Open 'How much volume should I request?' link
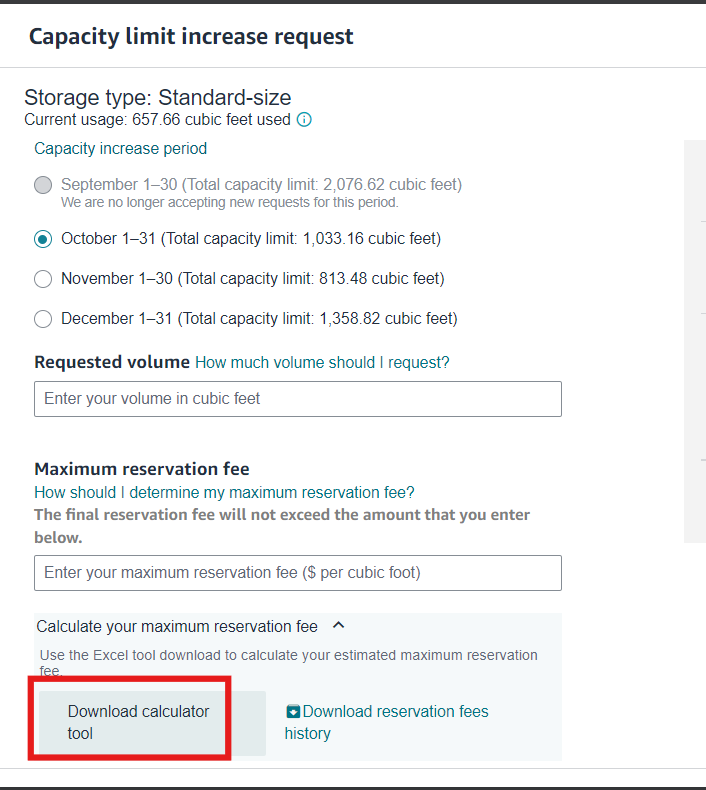The image size is (706, 790). pos(322,362)
